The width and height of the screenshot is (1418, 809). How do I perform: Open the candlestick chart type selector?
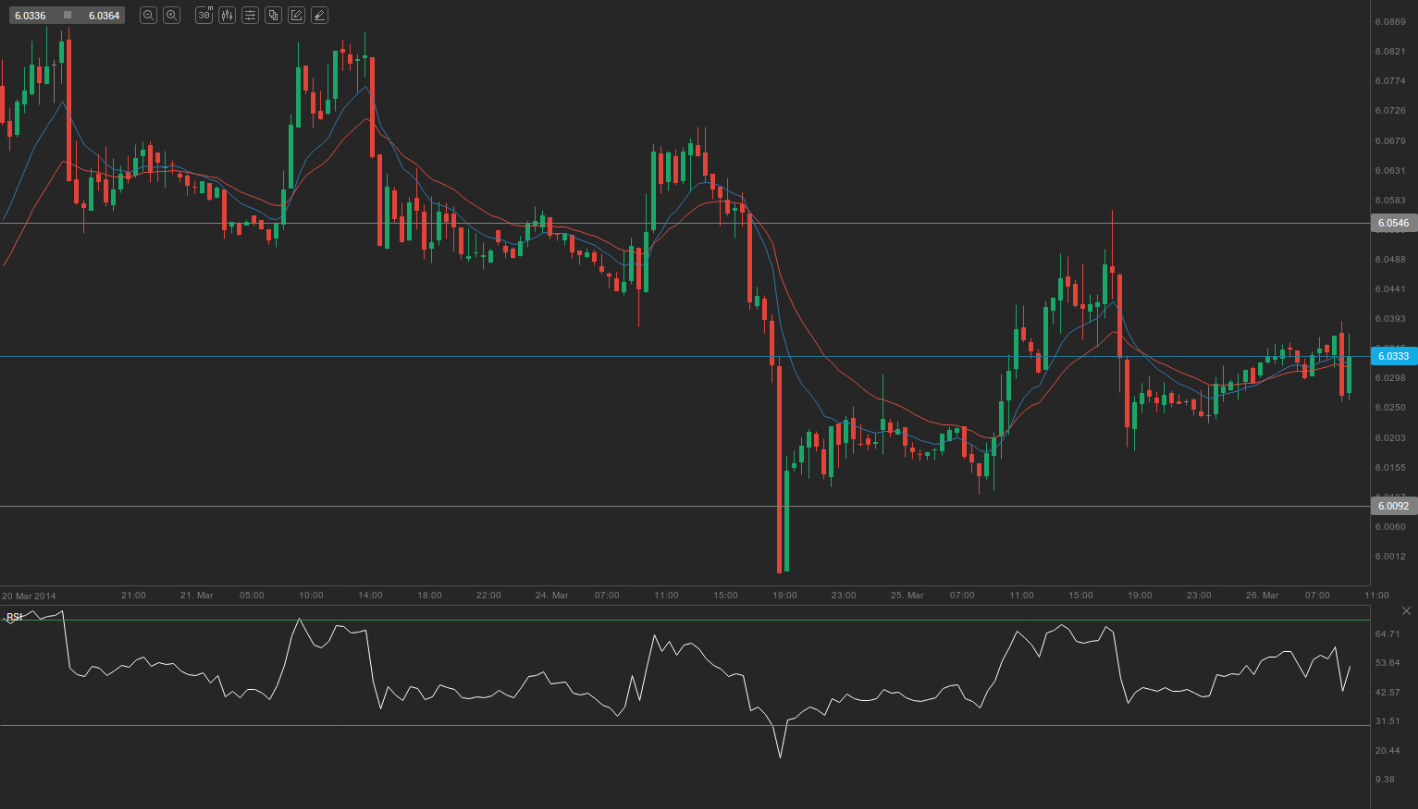(x=227, y=15)
